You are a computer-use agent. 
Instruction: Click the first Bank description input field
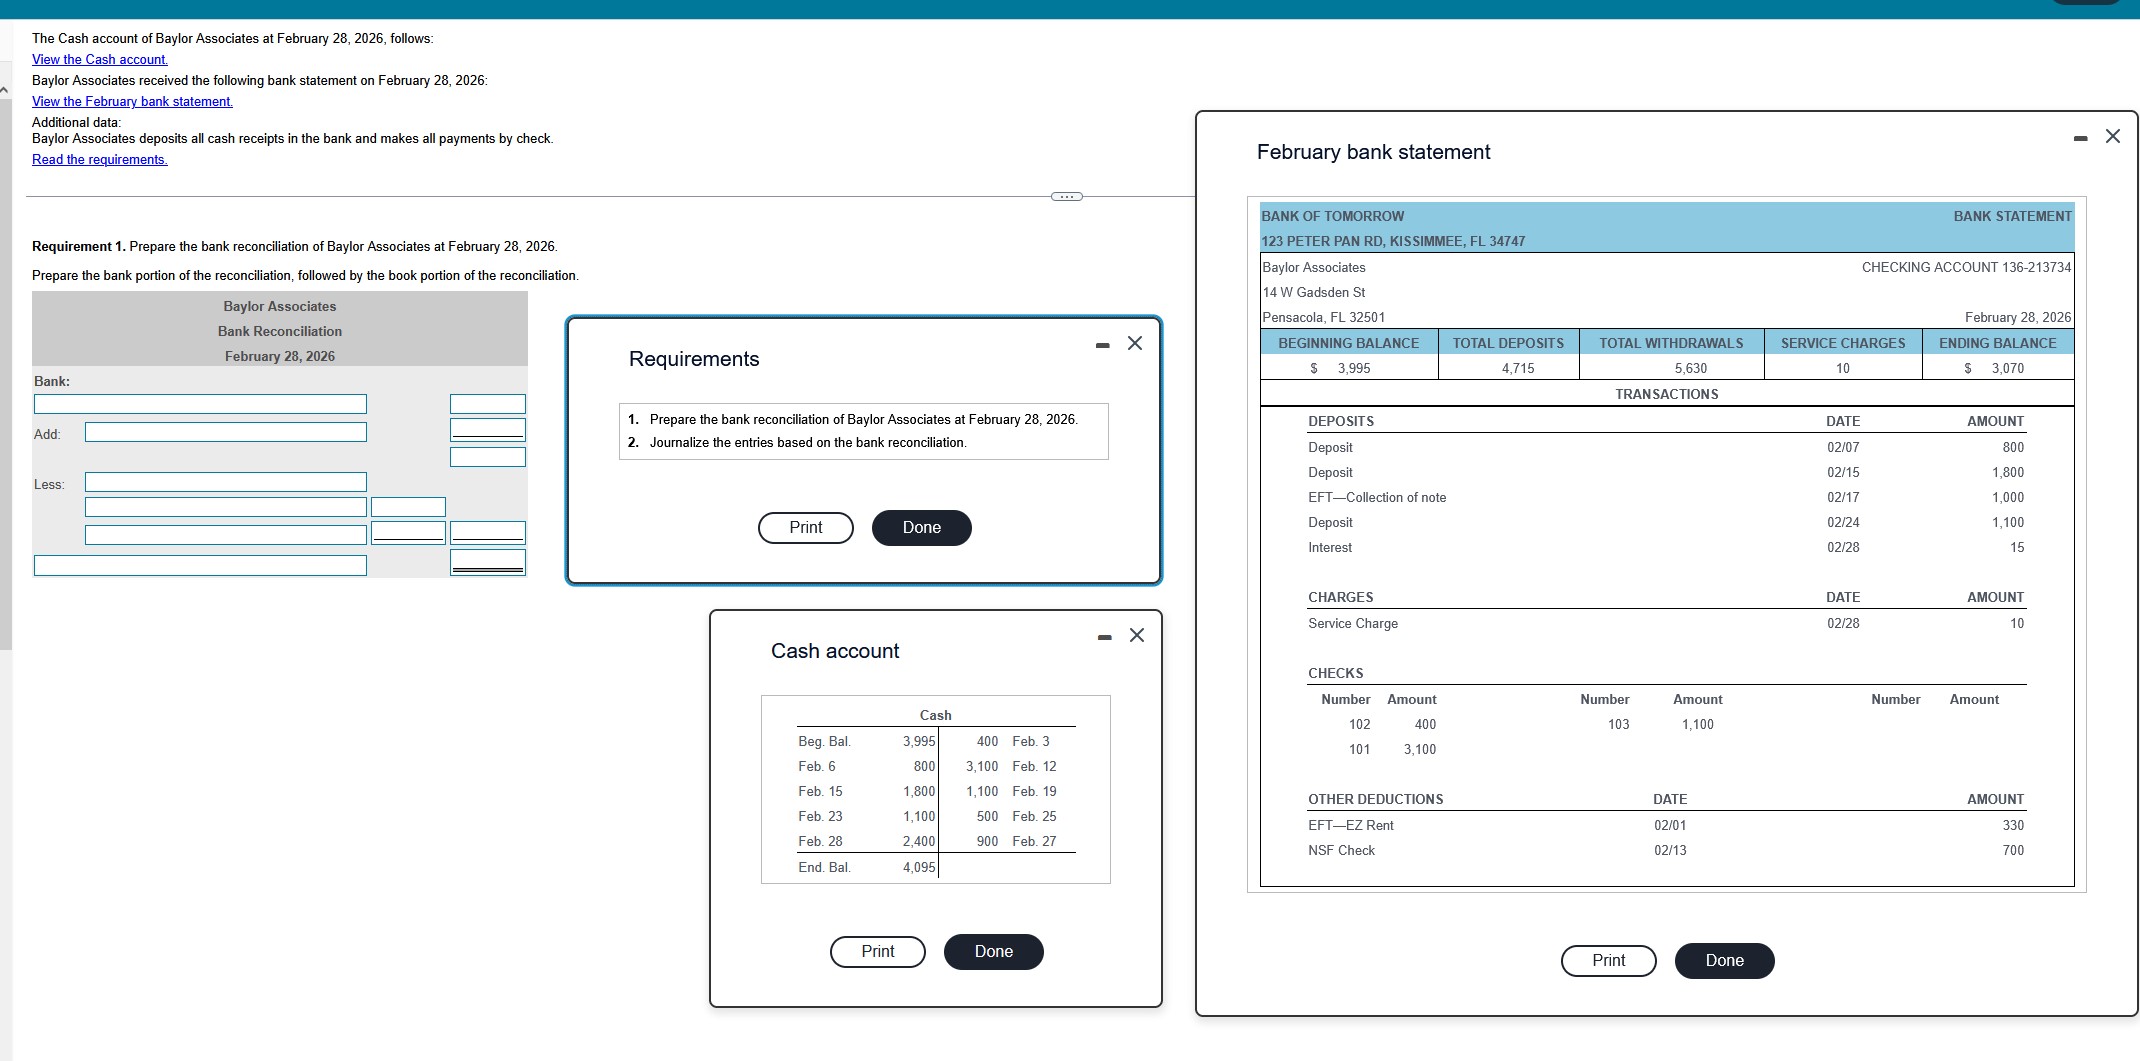[200, 404]
